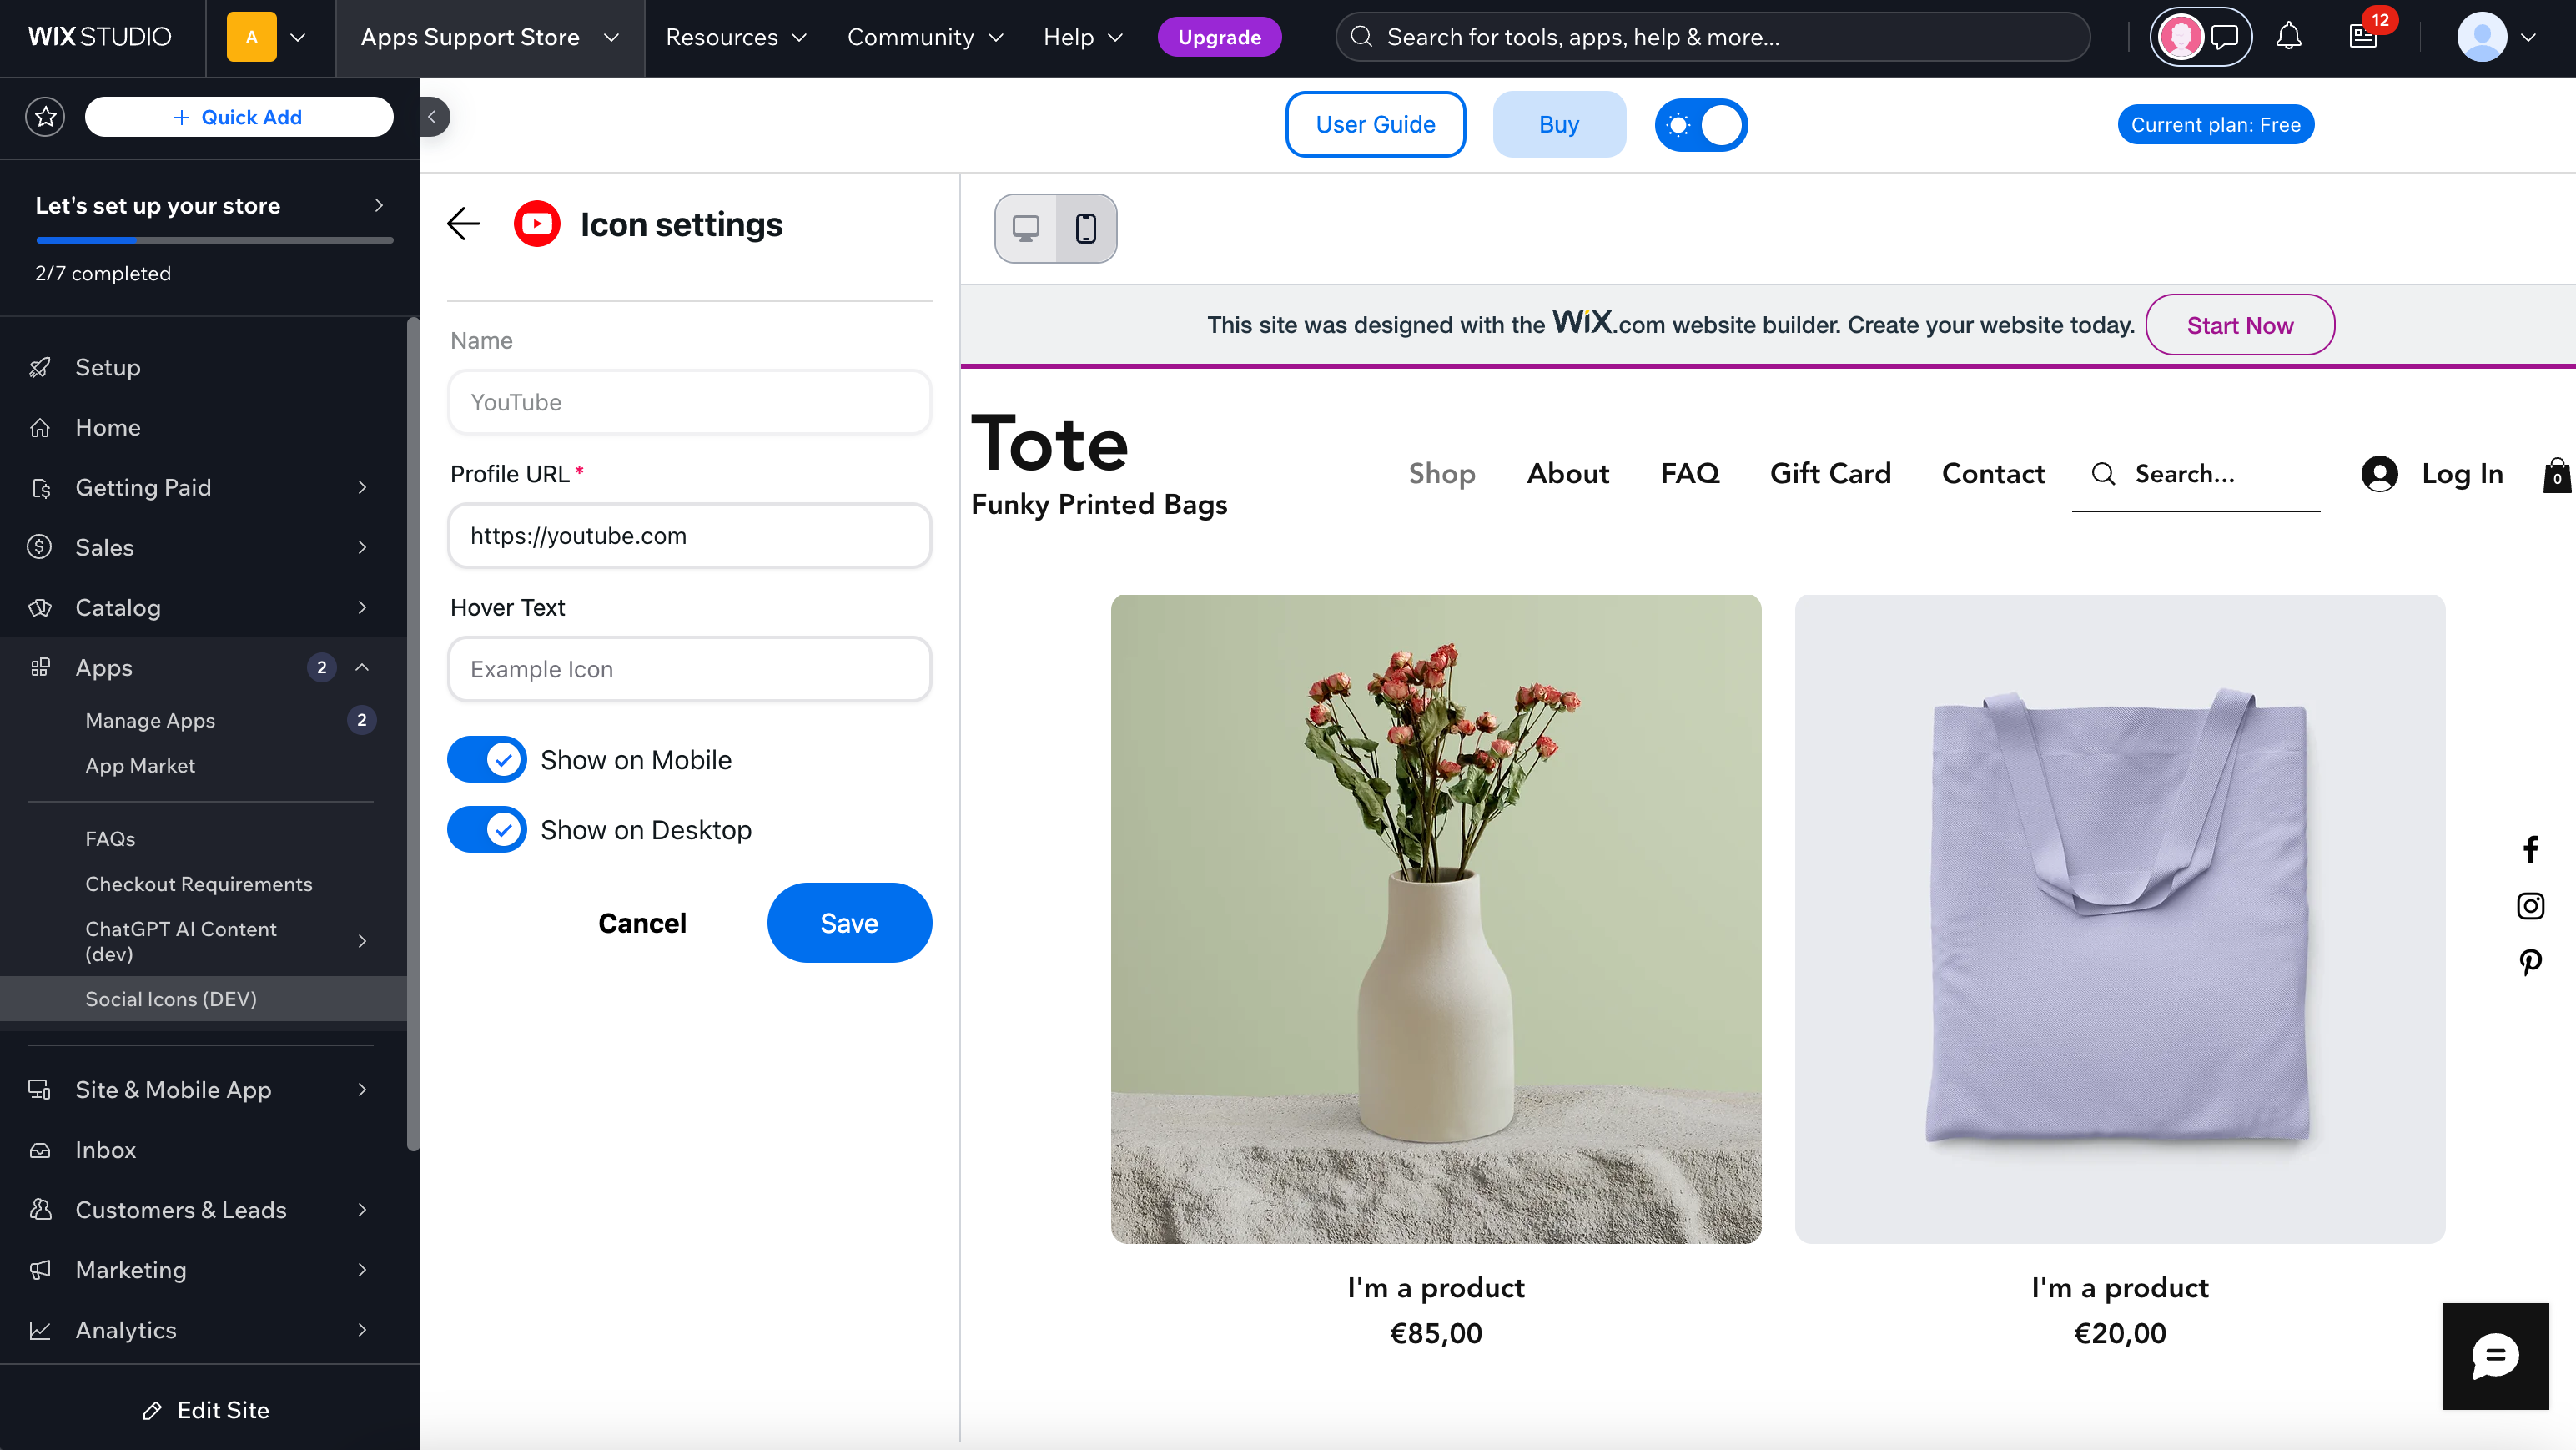
Task: Click the Profile URL field
Action: tap(690, 536)
